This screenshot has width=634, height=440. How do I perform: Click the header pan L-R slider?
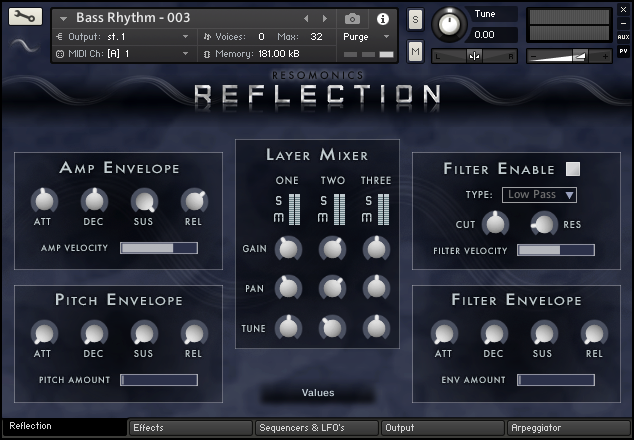point(474,56)
